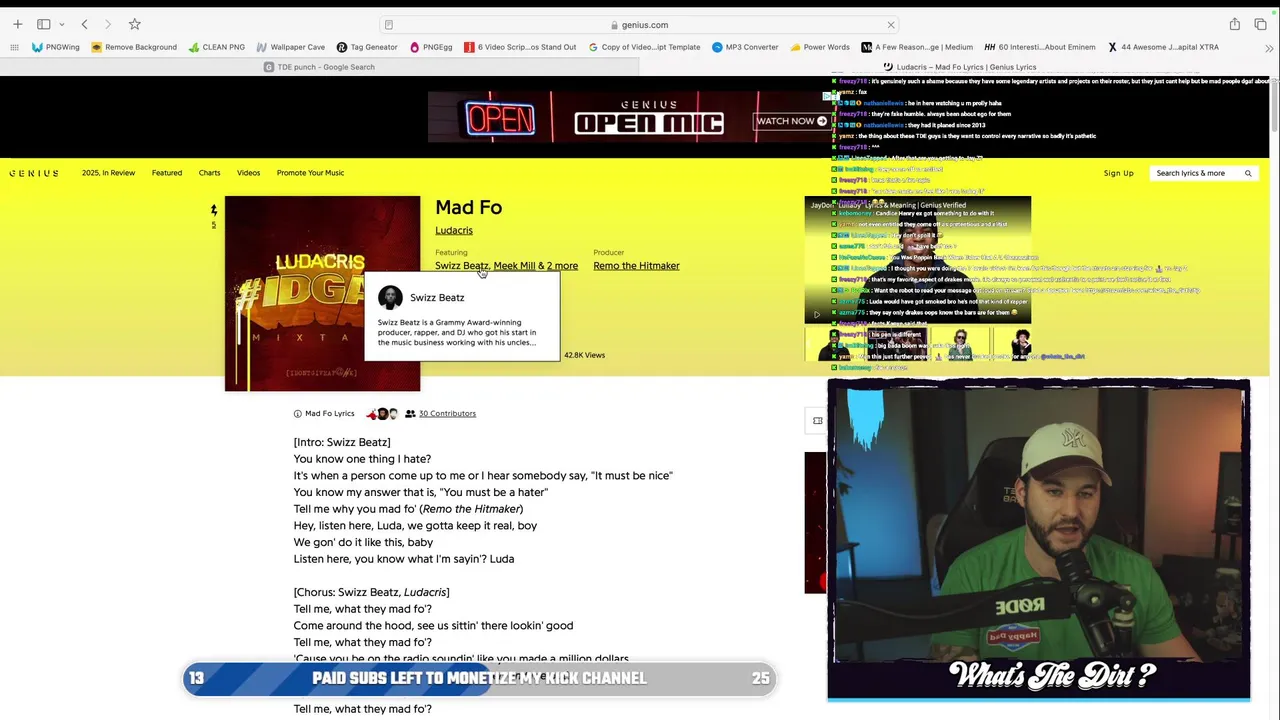Click Watch Now on Open Mic ad
1280x720 pixels.
point(792,121)
